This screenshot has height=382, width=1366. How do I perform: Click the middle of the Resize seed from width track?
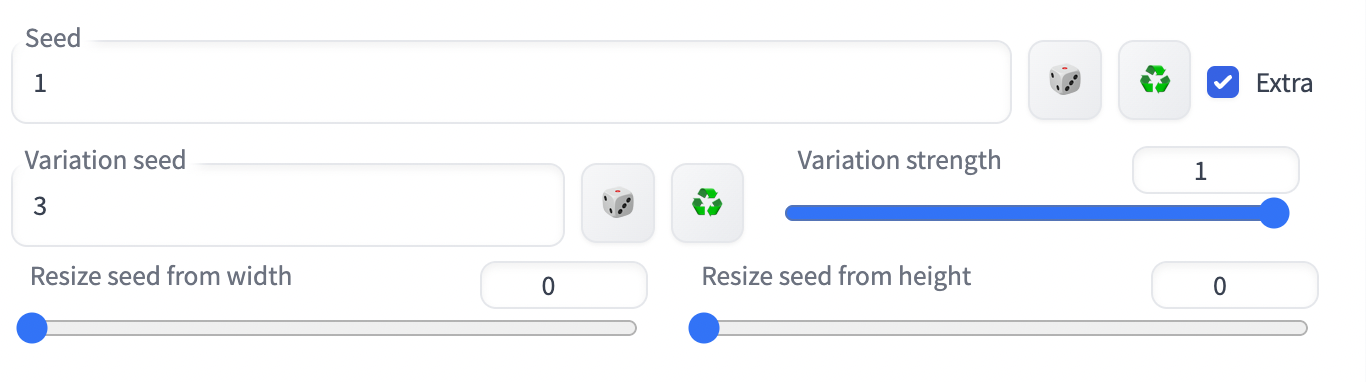coord(327,328)
